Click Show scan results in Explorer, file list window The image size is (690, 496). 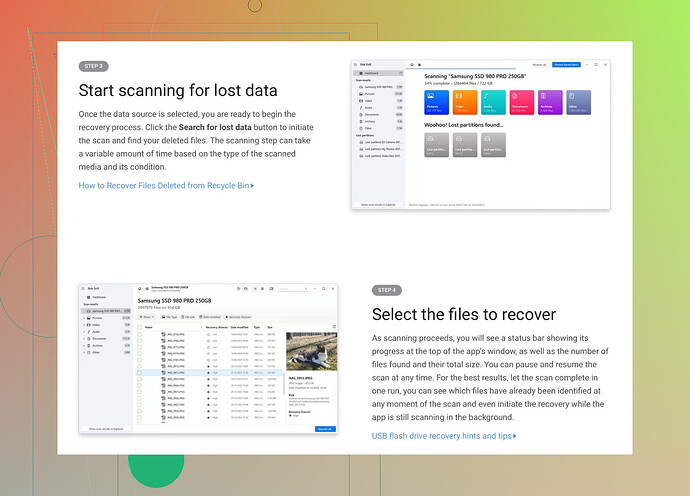pyautogui.click(x=106, y=429)
